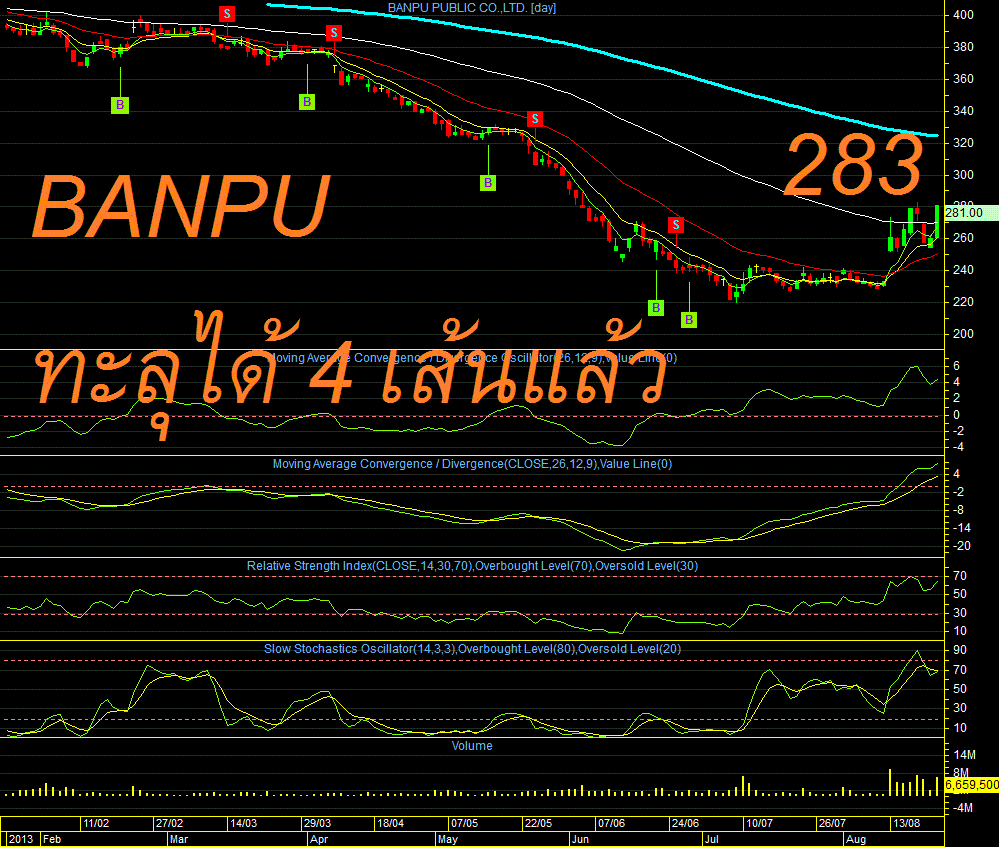Viewport: 999px width, 847px height.
Task: Click the B buy marker in late March
Action: (307, 101)
